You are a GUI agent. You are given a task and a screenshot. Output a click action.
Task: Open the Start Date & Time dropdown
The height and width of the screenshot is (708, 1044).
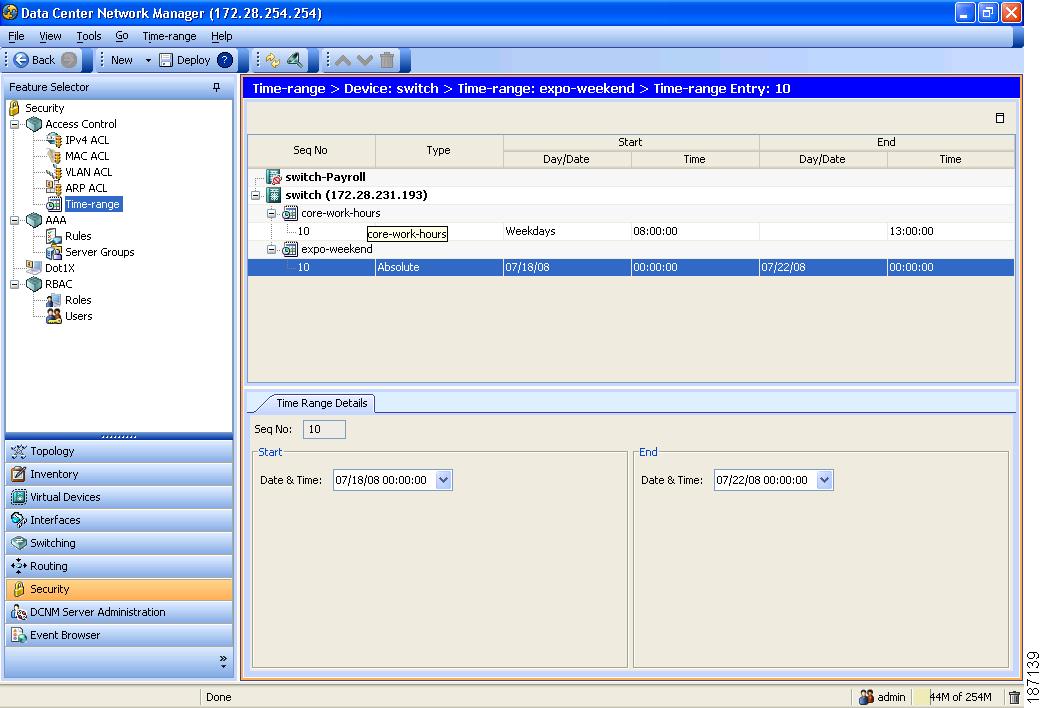click(444, 480)
